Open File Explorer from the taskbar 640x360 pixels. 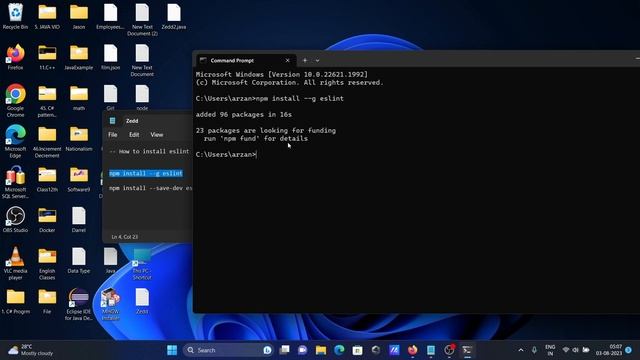321,350
